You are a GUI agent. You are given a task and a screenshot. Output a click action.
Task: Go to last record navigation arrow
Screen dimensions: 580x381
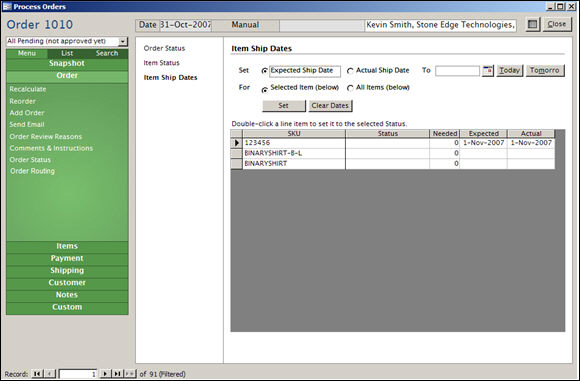click(x=117, y=374)
